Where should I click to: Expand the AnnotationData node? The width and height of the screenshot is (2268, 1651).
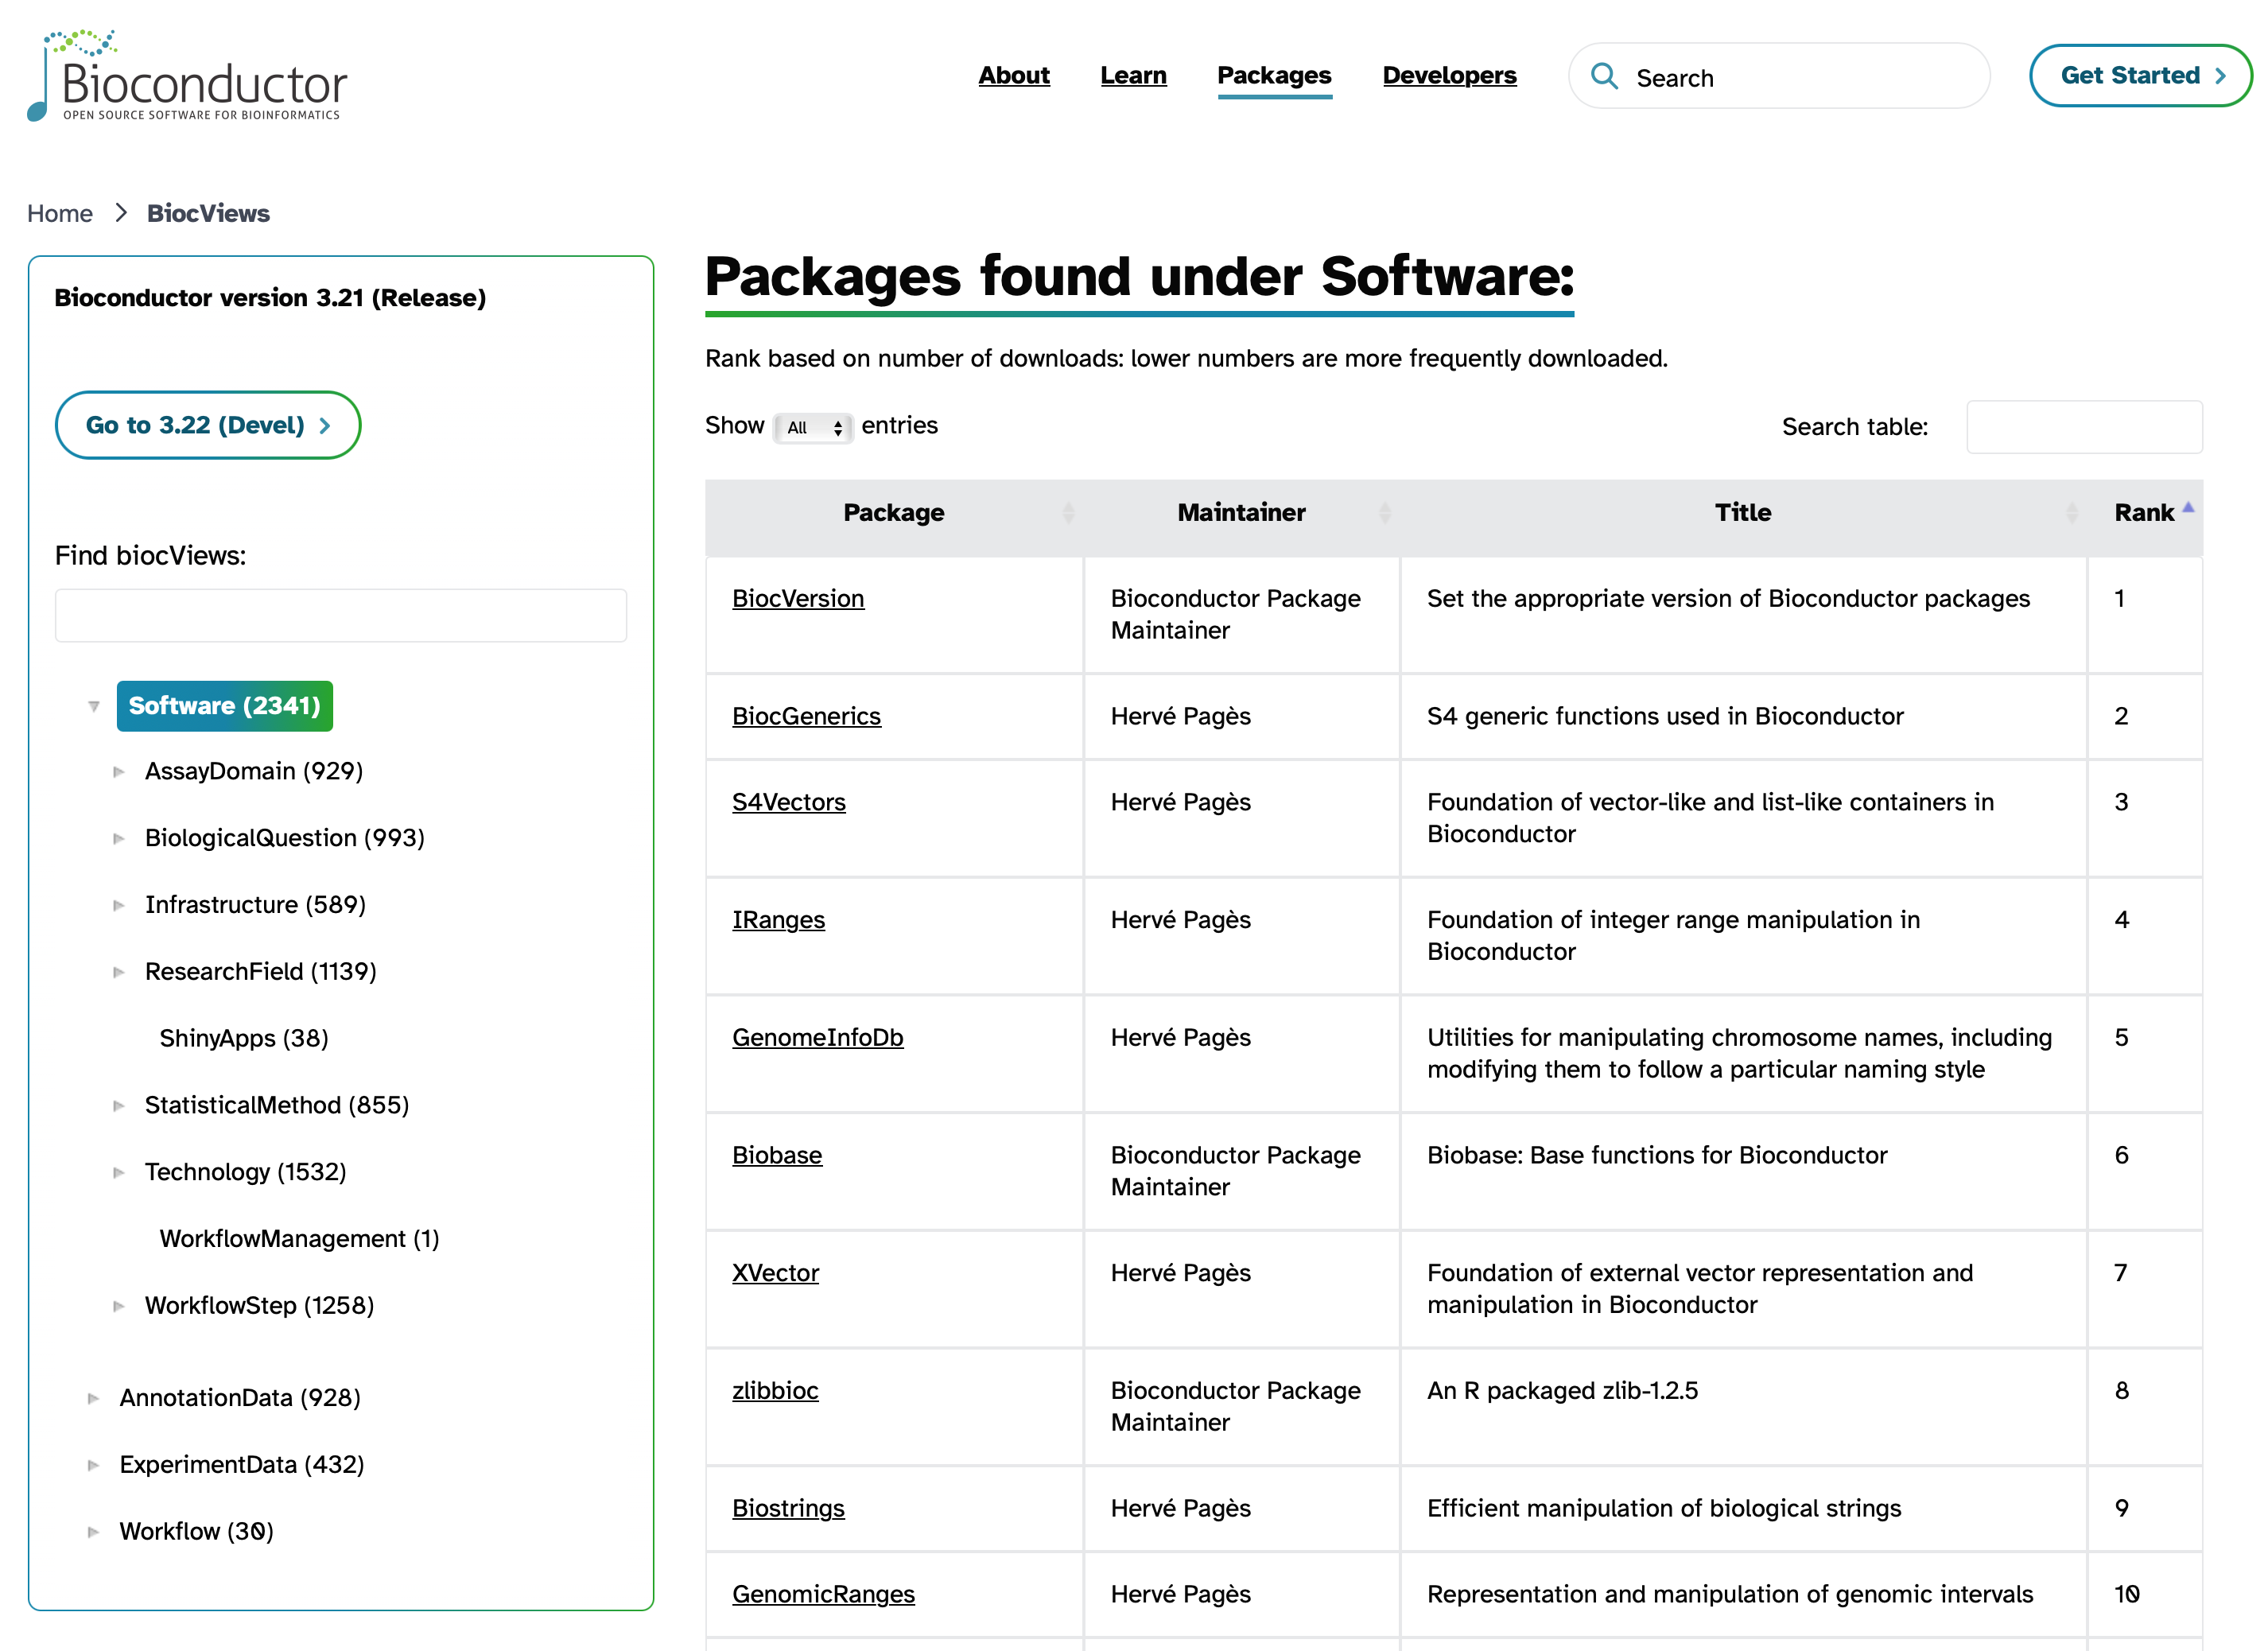93,1398
